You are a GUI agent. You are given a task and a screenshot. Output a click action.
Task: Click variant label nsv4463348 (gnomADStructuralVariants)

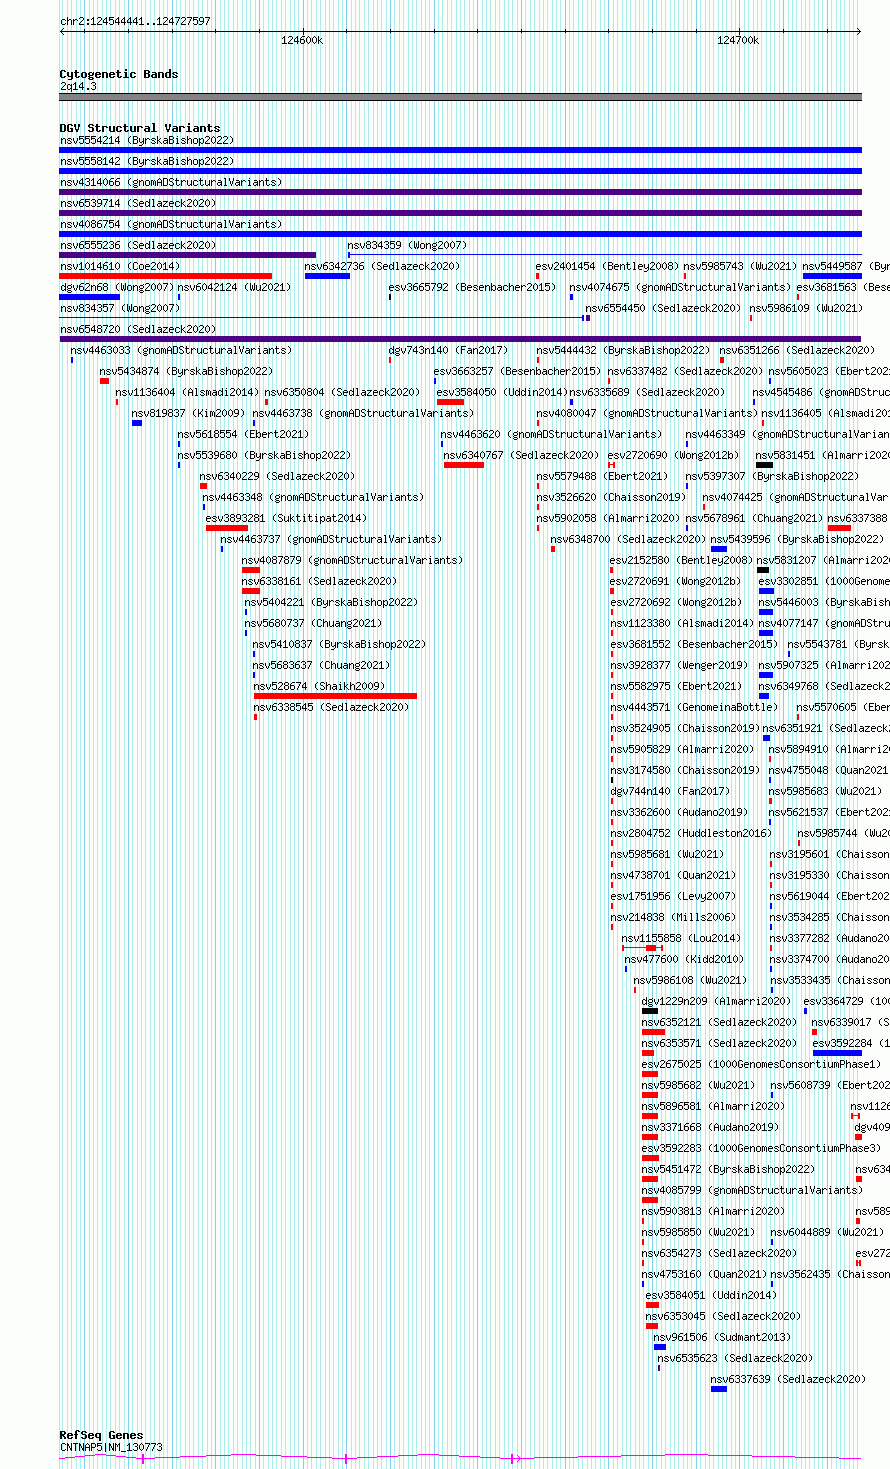pos(313,498)
